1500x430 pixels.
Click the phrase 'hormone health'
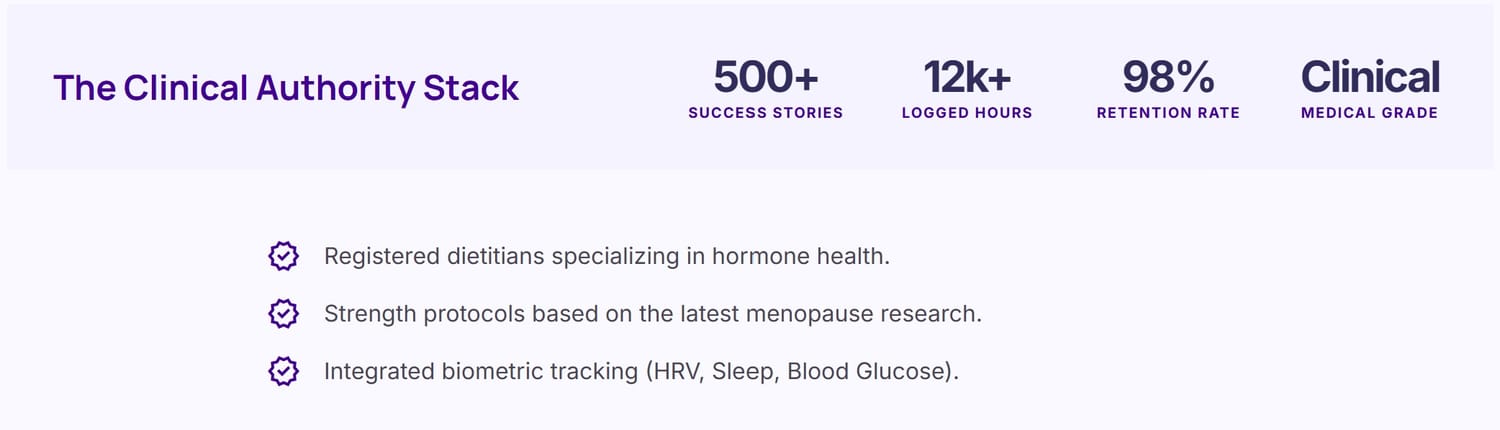click(x=801, y=256)
